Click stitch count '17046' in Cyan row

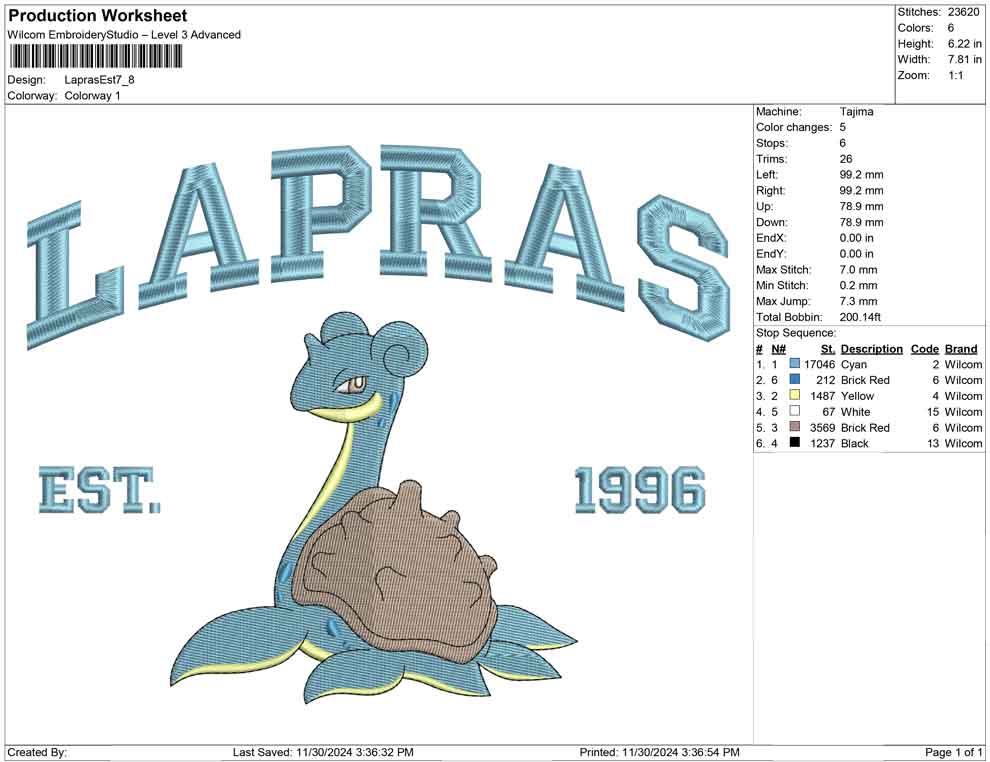[820, 364]
